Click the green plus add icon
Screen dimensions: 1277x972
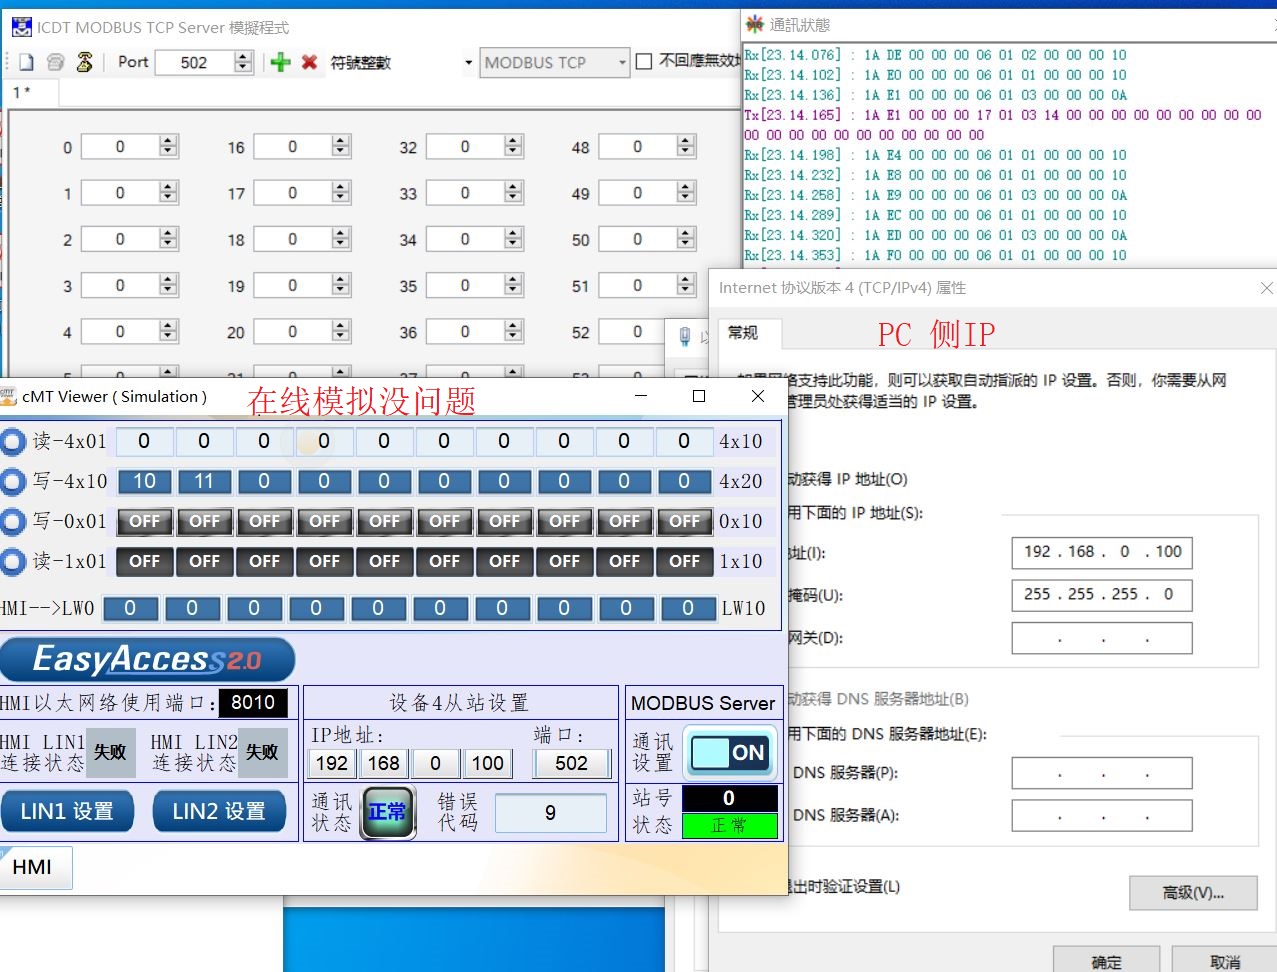[281, 62]
